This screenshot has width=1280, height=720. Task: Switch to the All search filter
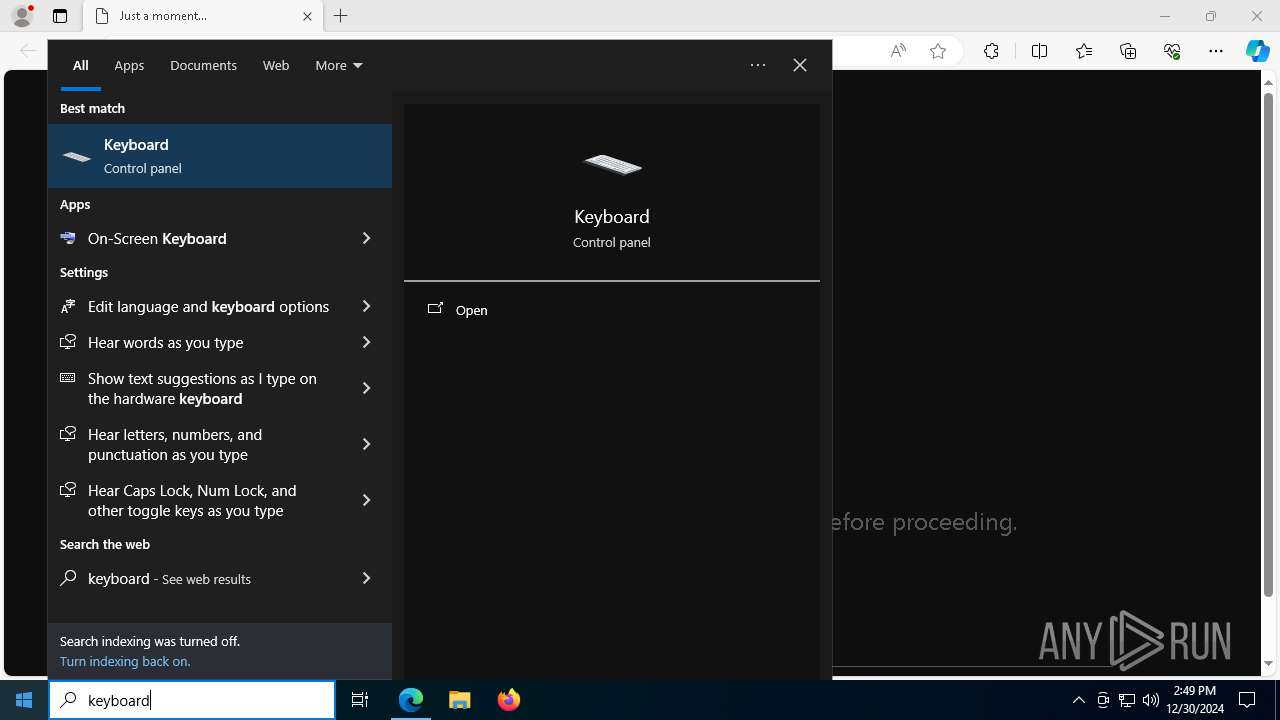[x=80, y=65]
